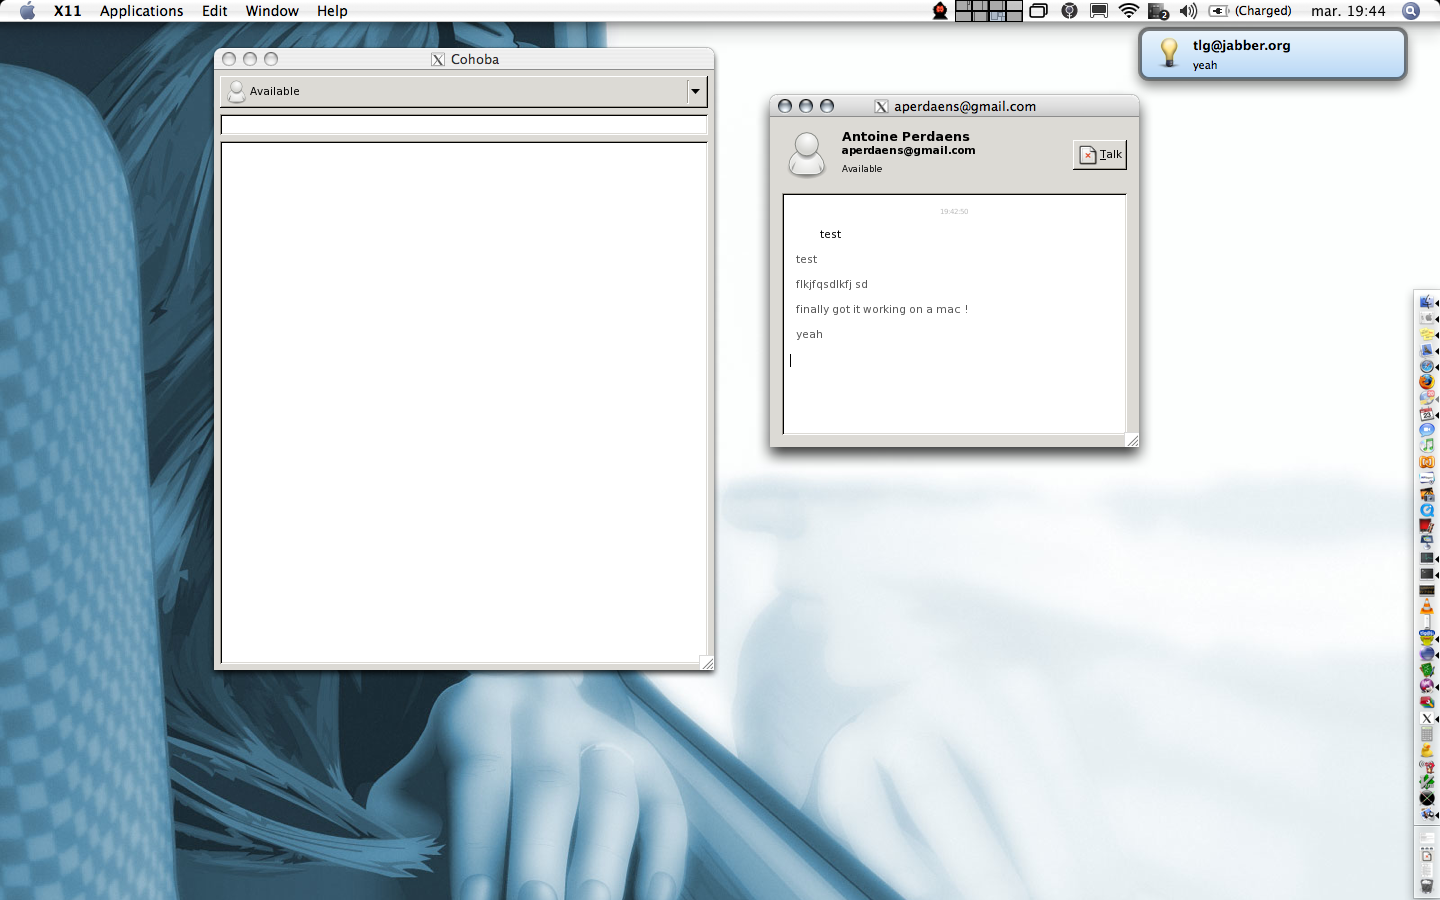
Task: Open the Window menu
Action: [272, 11]
